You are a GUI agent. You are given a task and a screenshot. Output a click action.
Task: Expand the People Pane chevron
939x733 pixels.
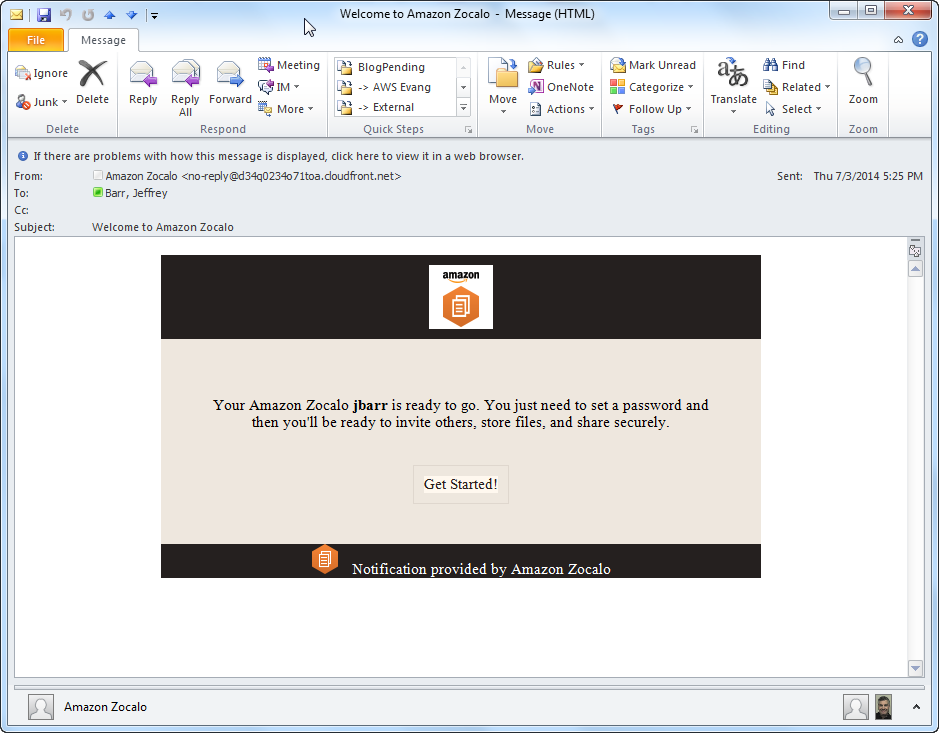(x=916, y=707)
